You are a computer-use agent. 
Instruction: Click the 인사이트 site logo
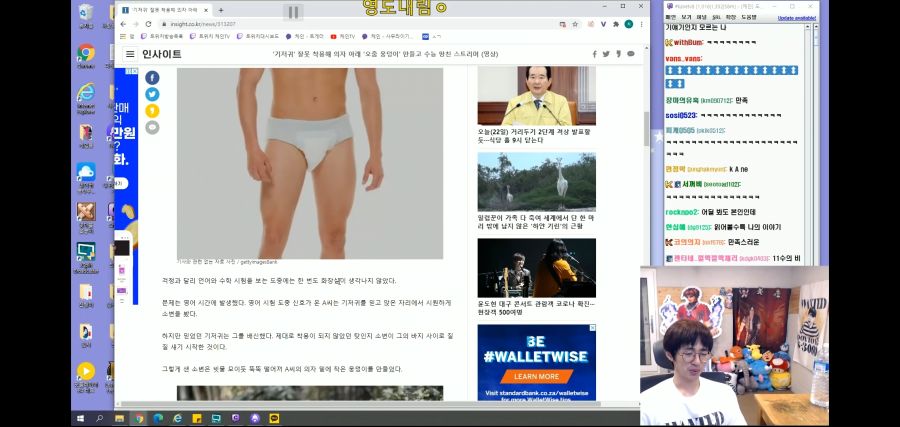point(161,54)
